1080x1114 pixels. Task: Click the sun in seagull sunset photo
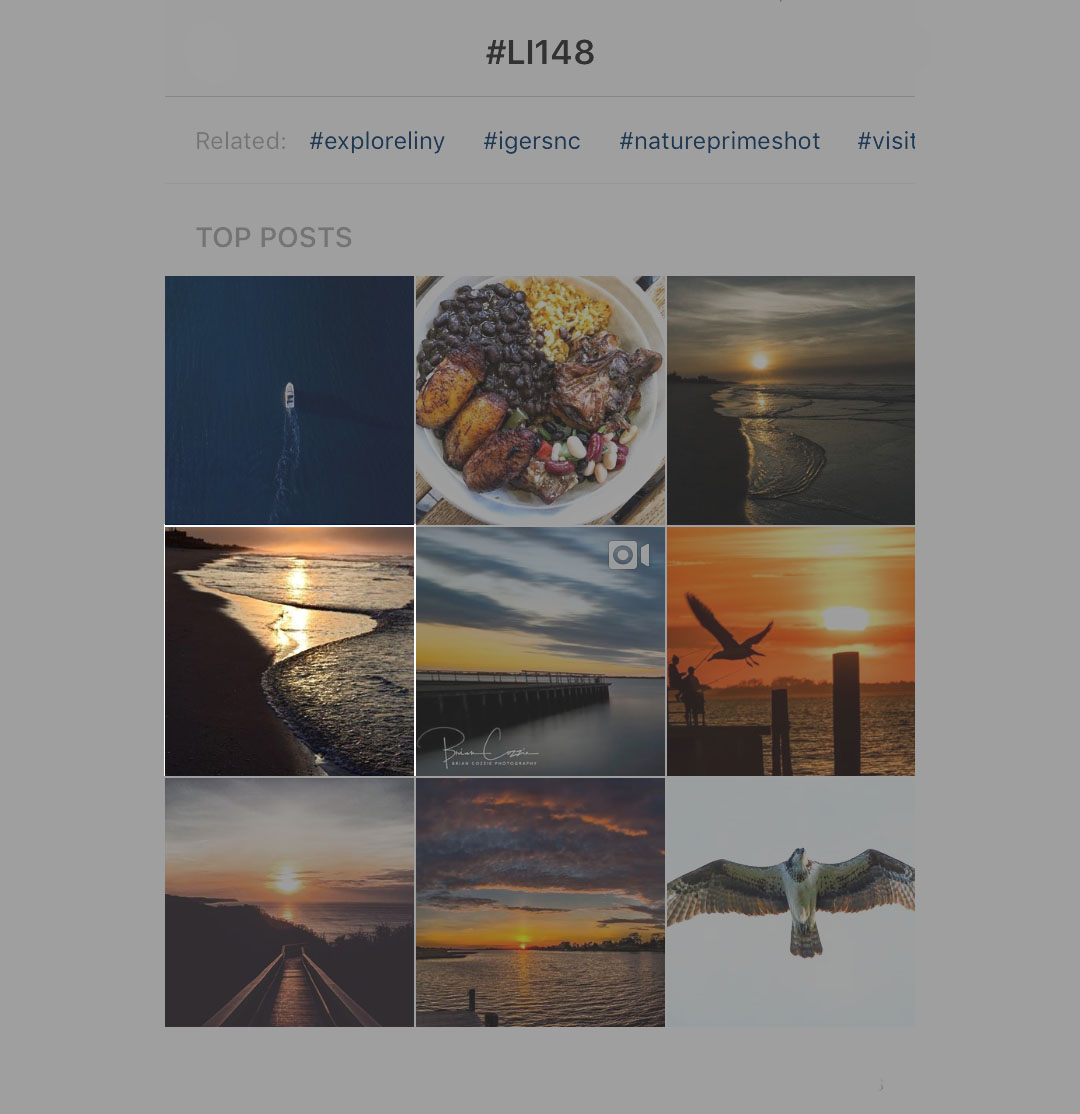(846, 618)
